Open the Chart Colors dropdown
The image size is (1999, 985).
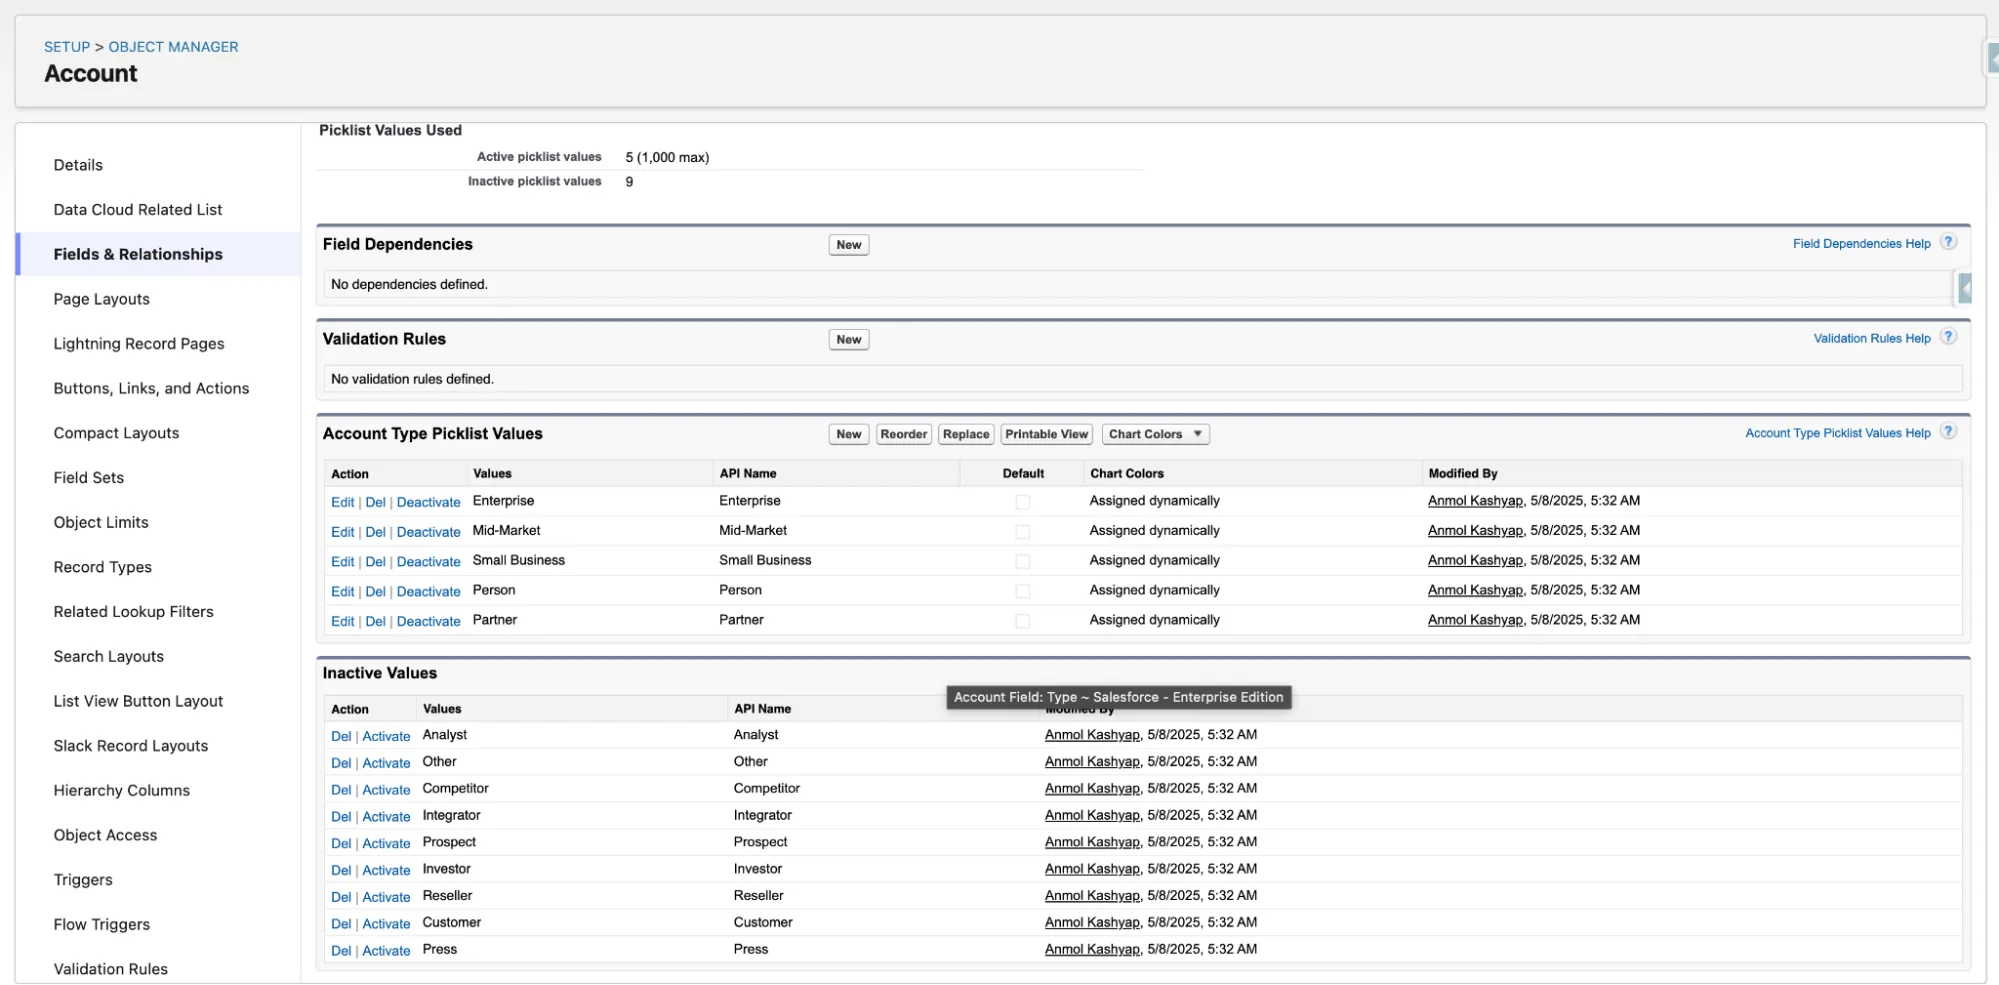1155,434
